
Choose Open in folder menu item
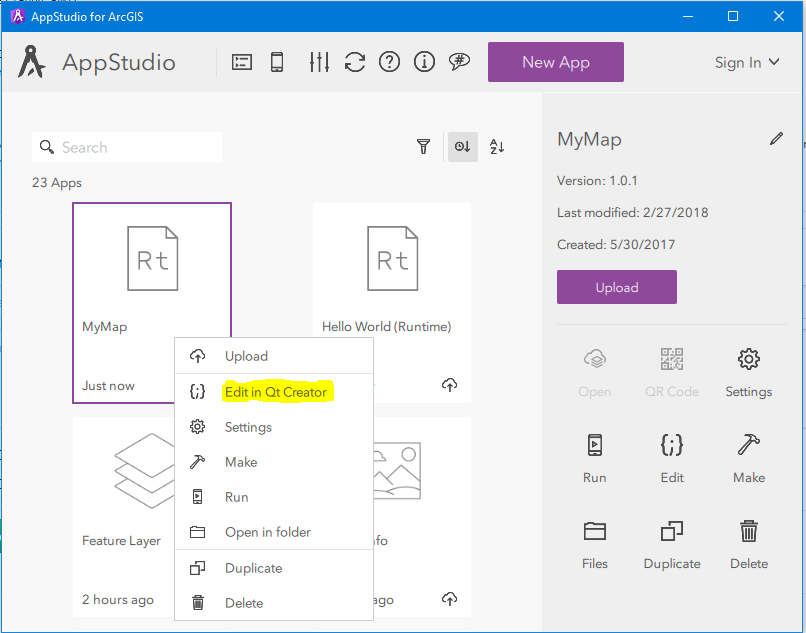[274, 532]
